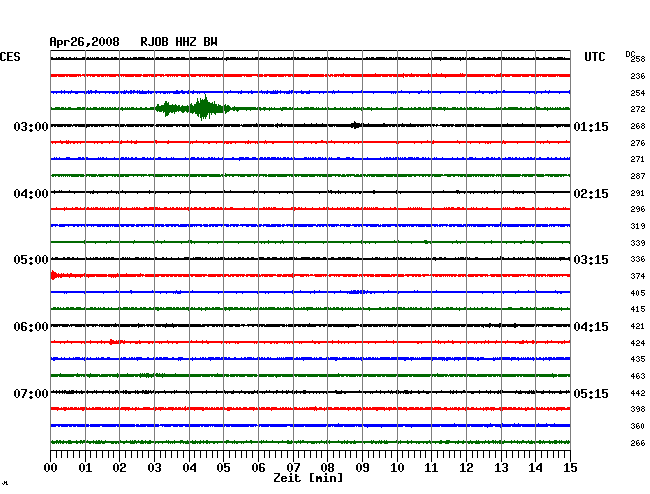Click the large green seismic event burst

(x=194, y=108)
